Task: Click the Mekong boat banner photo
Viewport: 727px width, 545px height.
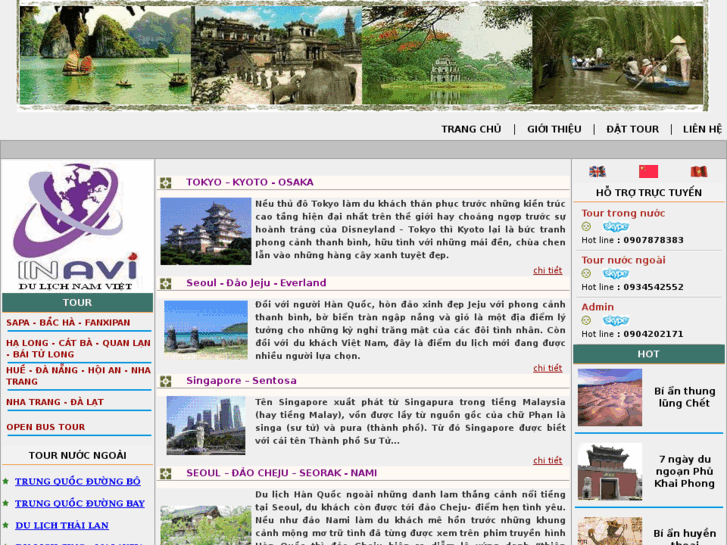Action: click(618, 55)
